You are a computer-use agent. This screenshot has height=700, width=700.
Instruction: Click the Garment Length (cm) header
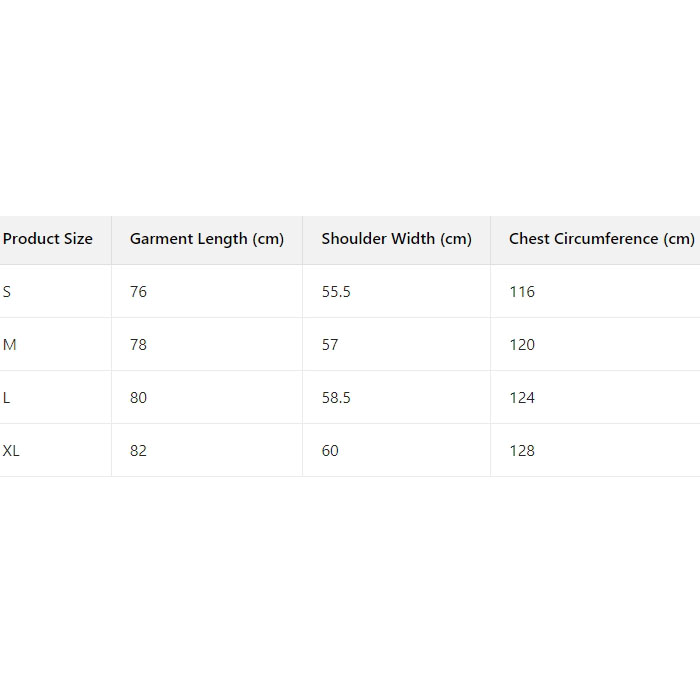[x=207, y=239]
